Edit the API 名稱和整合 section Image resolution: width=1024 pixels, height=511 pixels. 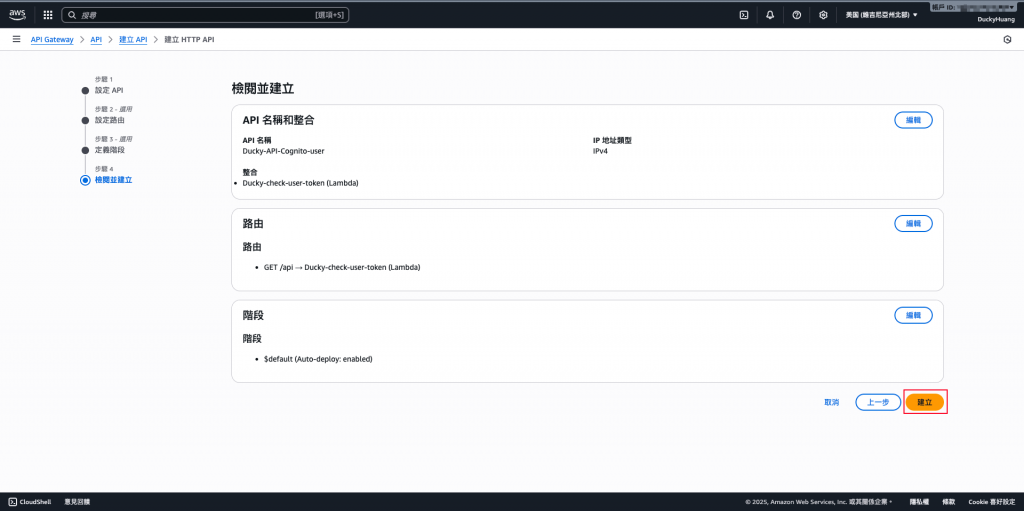[913, 120]
